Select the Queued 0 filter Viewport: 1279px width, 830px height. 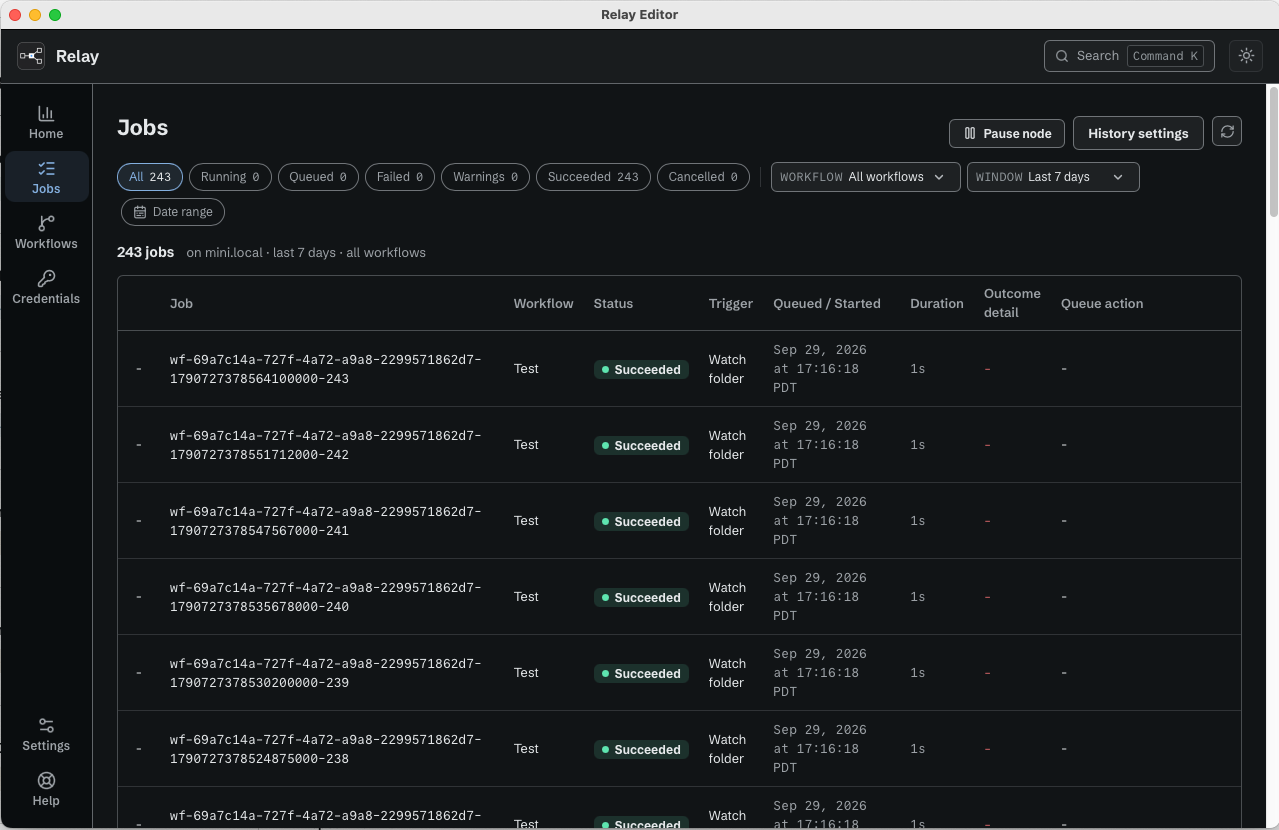coord(318,177)
